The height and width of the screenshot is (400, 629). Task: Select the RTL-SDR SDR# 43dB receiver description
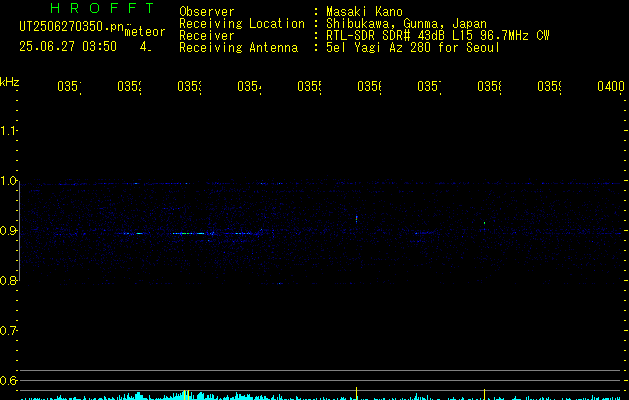[437, 36]
